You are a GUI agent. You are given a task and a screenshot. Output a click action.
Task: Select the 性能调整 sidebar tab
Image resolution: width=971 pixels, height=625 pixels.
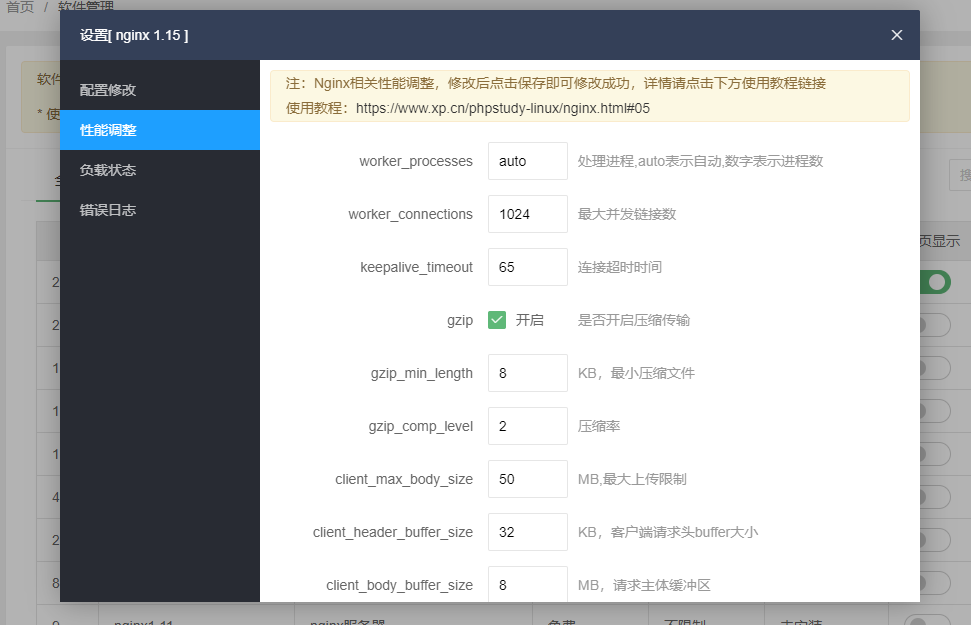point(108,130)
